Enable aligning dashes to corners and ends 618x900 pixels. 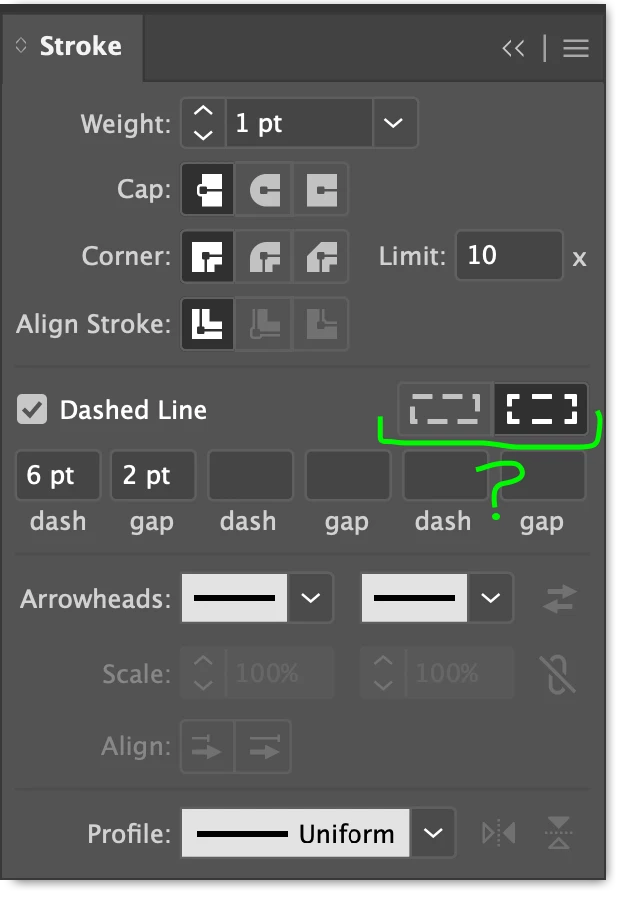click(541, 409)
